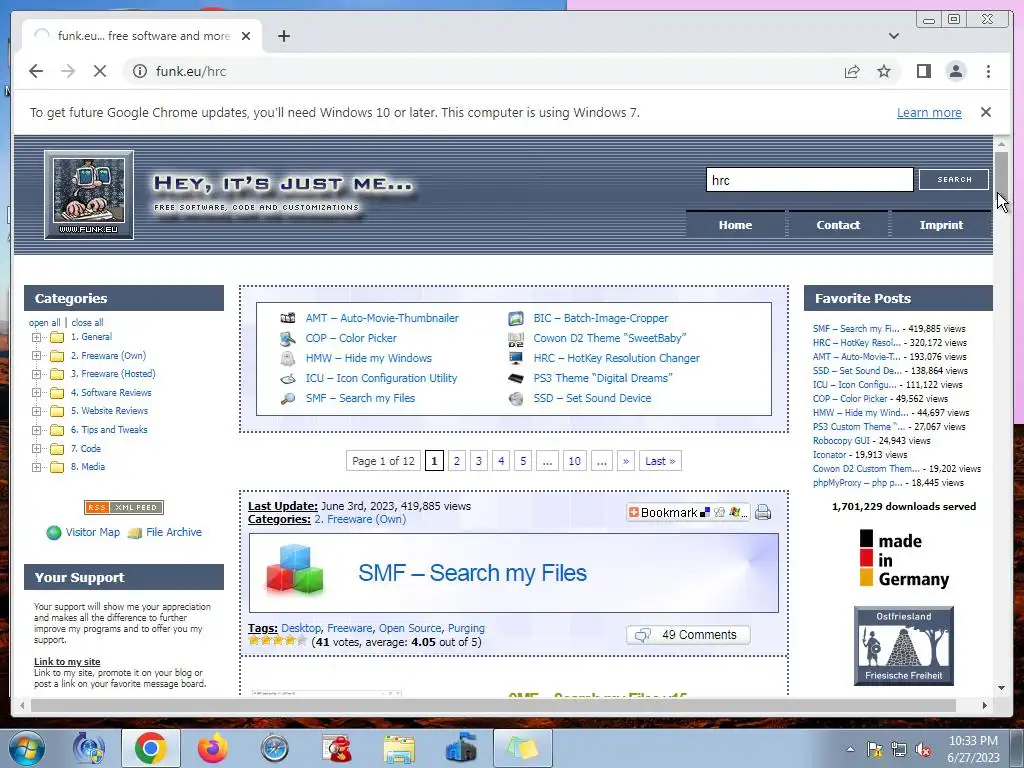Open Chrome side panel icon
The image size is (1024, 768).
(x=923, y=71)
